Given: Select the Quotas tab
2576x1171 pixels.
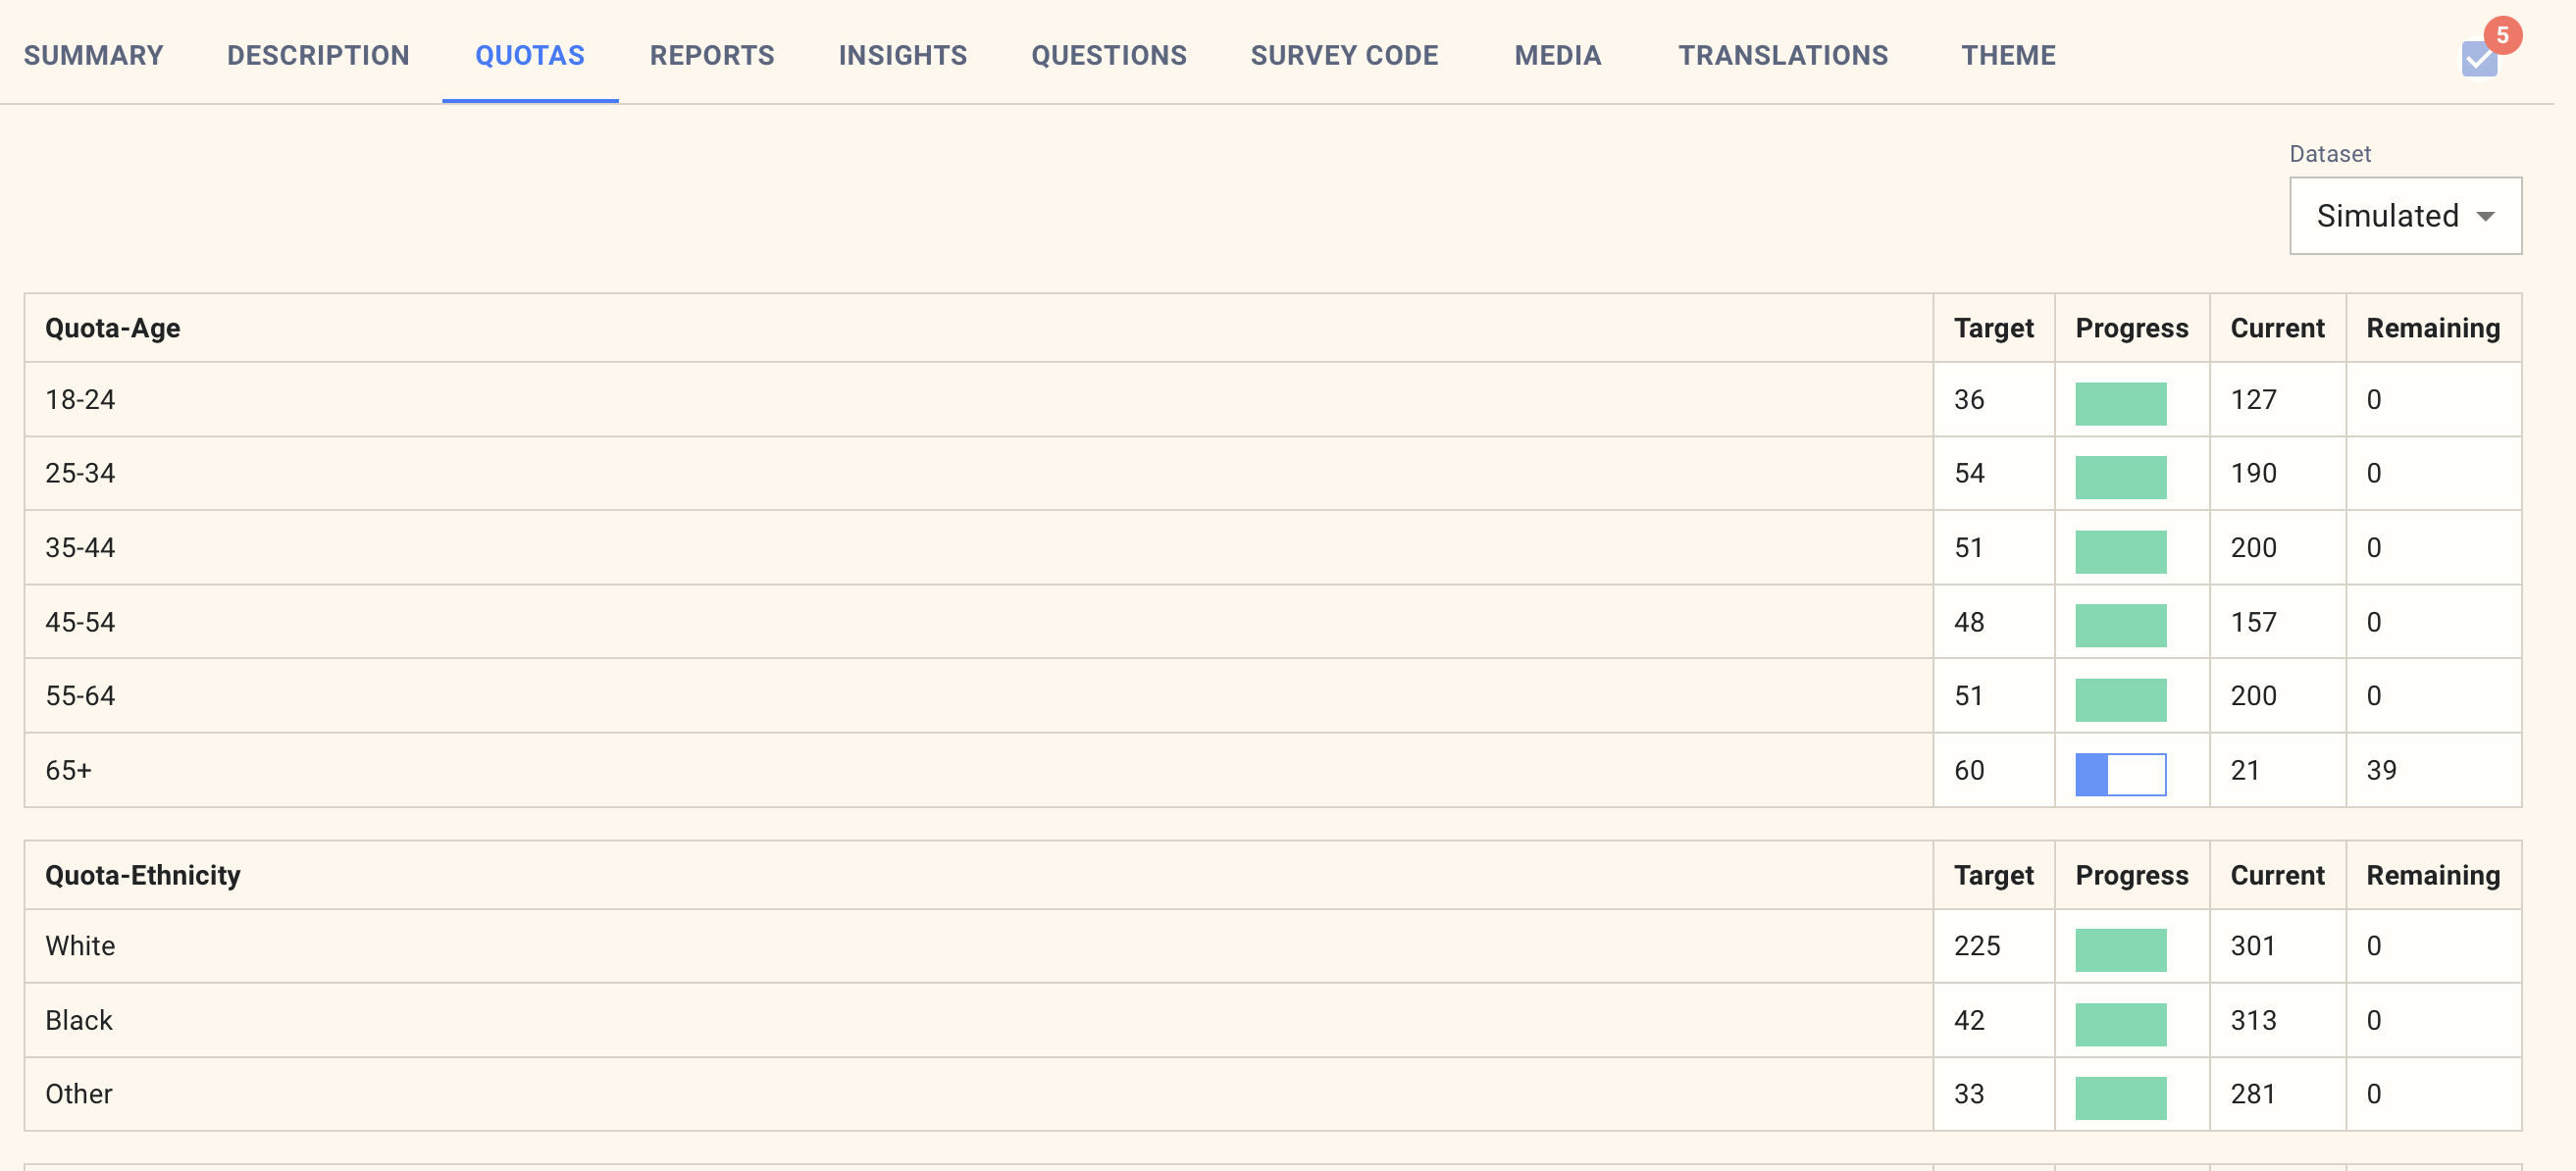Looking at the screenshot, I should (x=529, y=55).
